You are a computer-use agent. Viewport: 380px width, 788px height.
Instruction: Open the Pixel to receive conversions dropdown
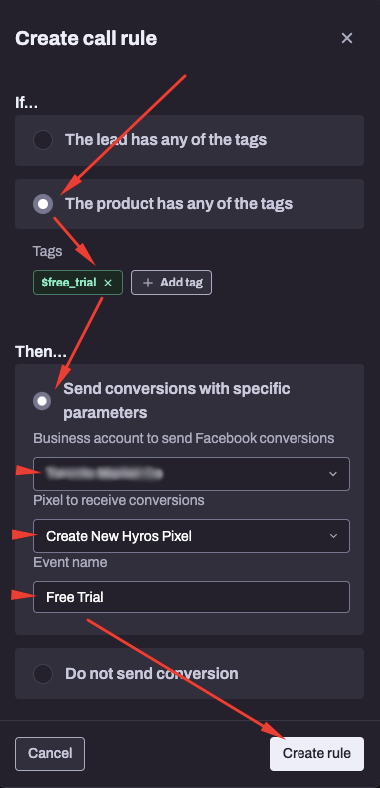tap(191, 536)
